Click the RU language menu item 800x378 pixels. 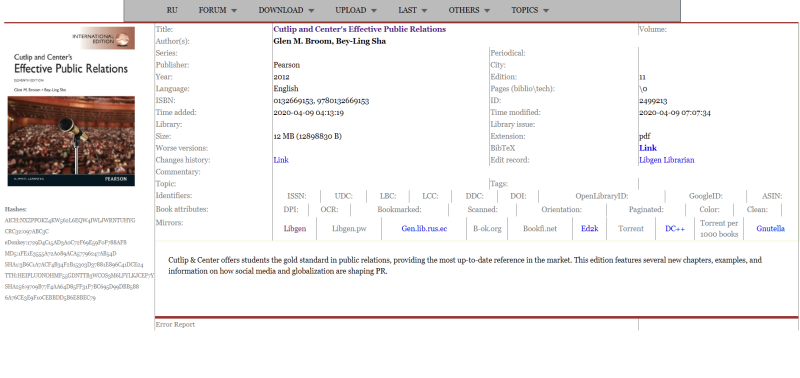(172, 10)
